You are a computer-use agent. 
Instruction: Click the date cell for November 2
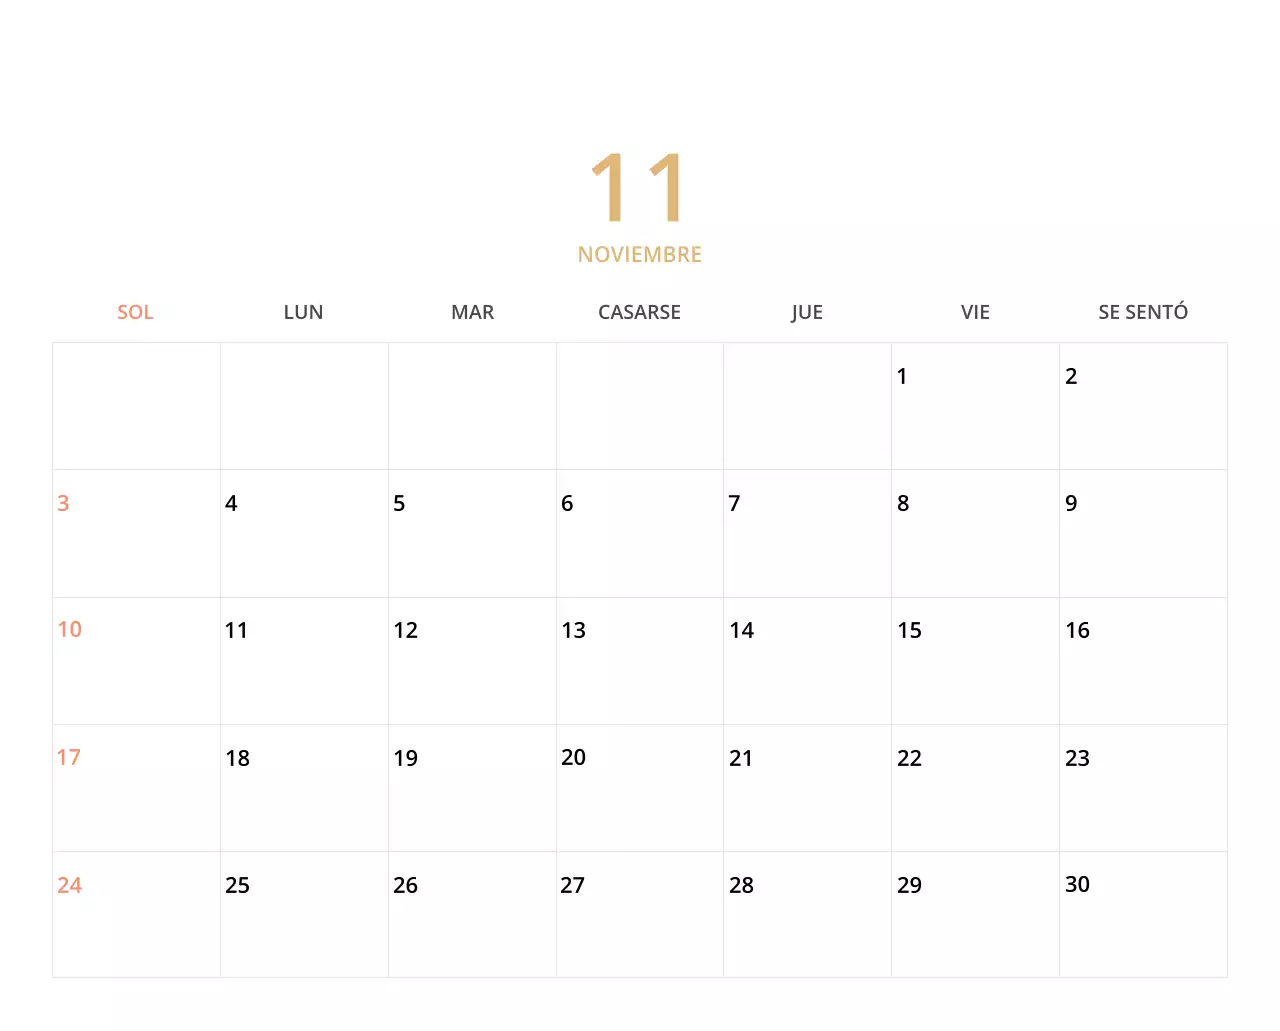1071,376
